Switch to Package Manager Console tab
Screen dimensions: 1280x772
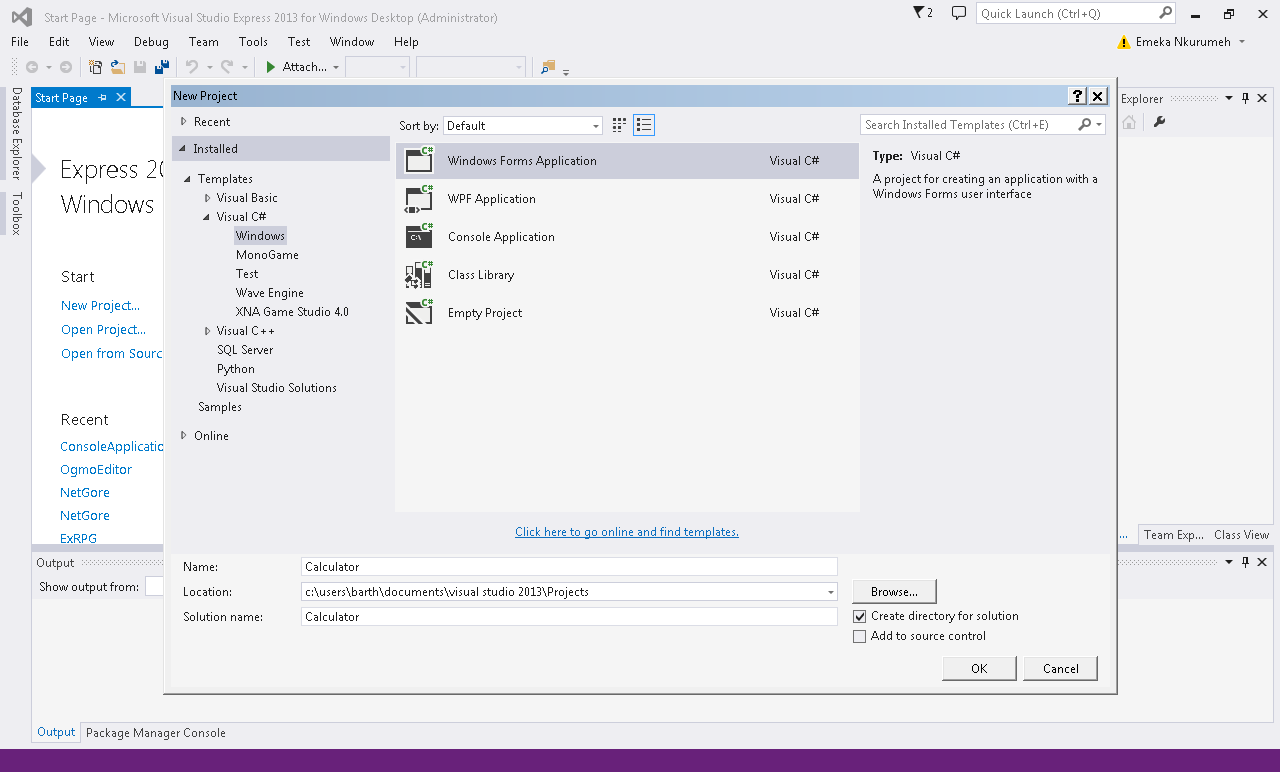[156, 733]
